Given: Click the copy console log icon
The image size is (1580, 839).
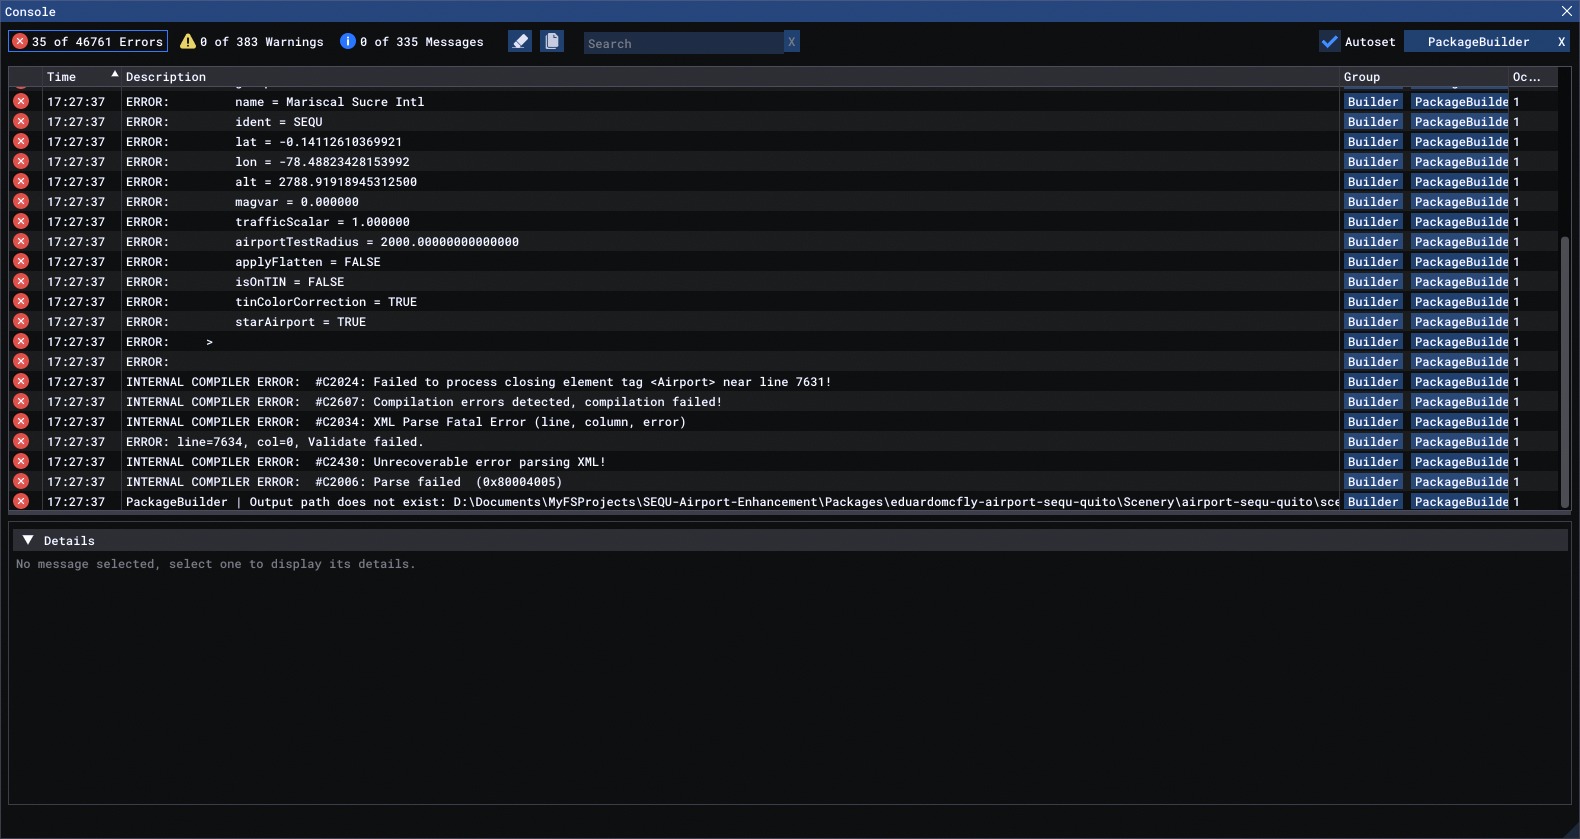Looking at the screenshot, I should click(x=552, y=41).
